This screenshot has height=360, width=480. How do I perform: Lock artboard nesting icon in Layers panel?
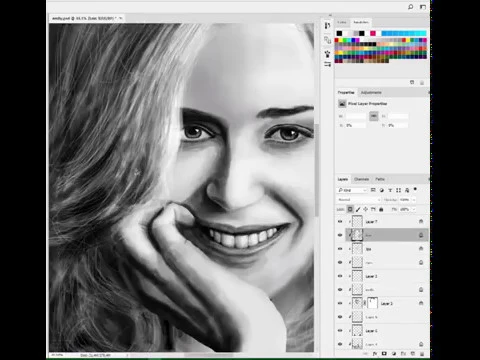373,209
